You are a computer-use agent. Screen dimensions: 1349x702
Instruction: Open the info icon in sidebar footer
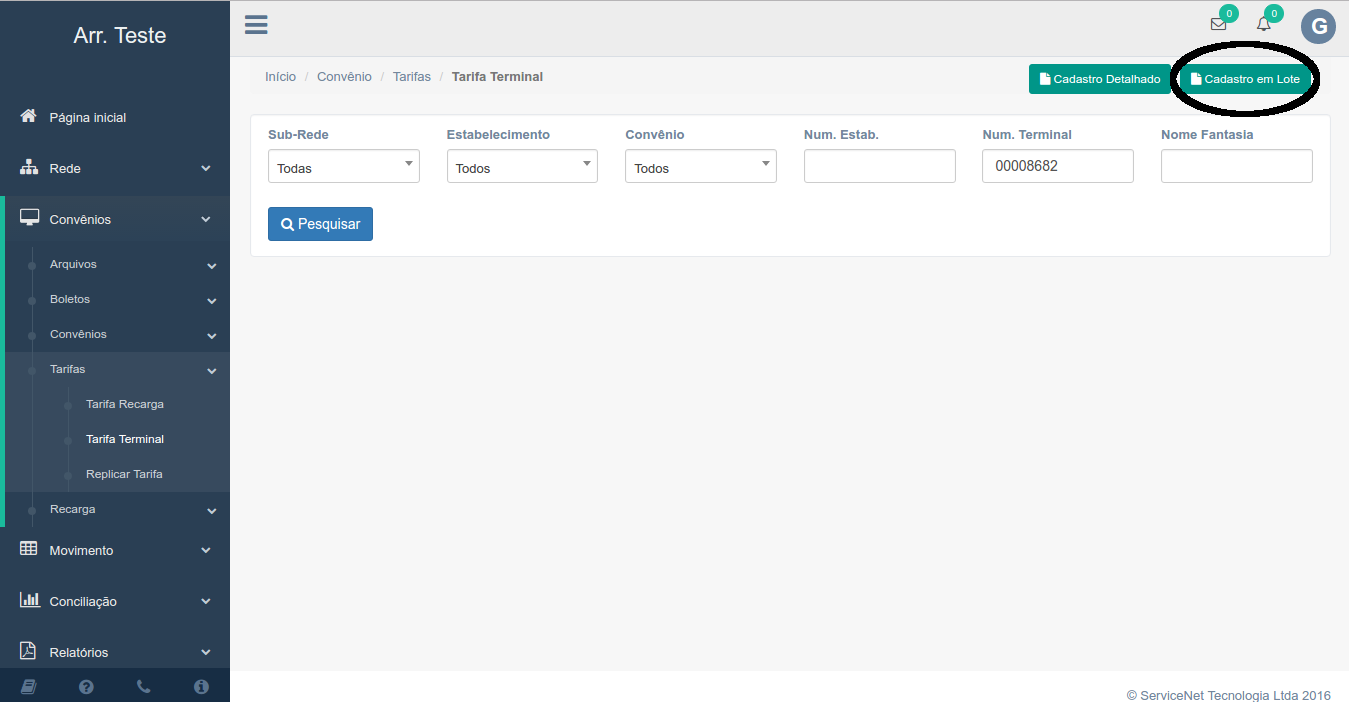[x=201, y=687]
